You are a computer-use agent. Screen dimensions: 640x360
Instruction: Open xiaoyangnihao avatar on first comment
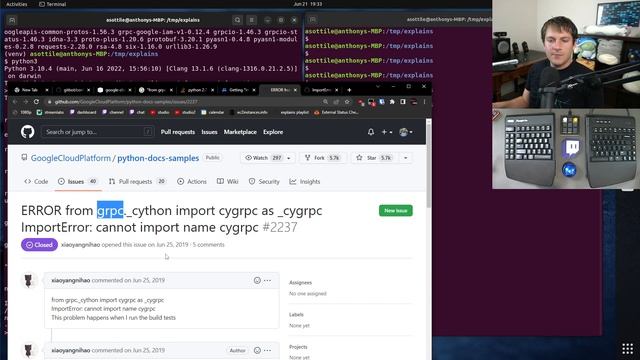(x=29, y=280)
